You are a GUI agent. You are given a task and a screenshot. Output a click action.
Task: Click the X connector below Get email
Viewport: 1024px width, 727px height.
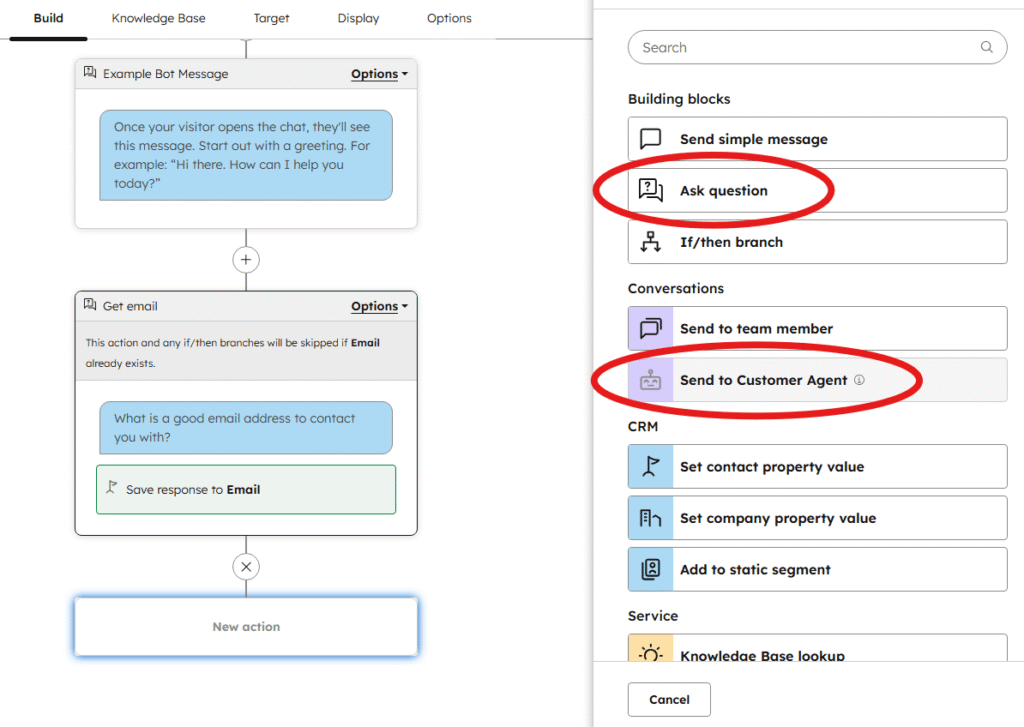tap(246, 567)
